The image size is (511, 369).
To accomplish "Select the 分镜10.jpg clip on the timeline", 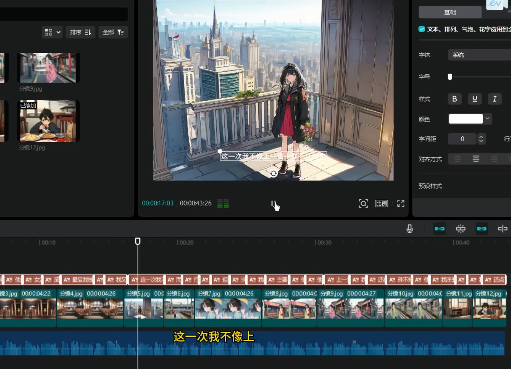I will click(x=414, y=308).
